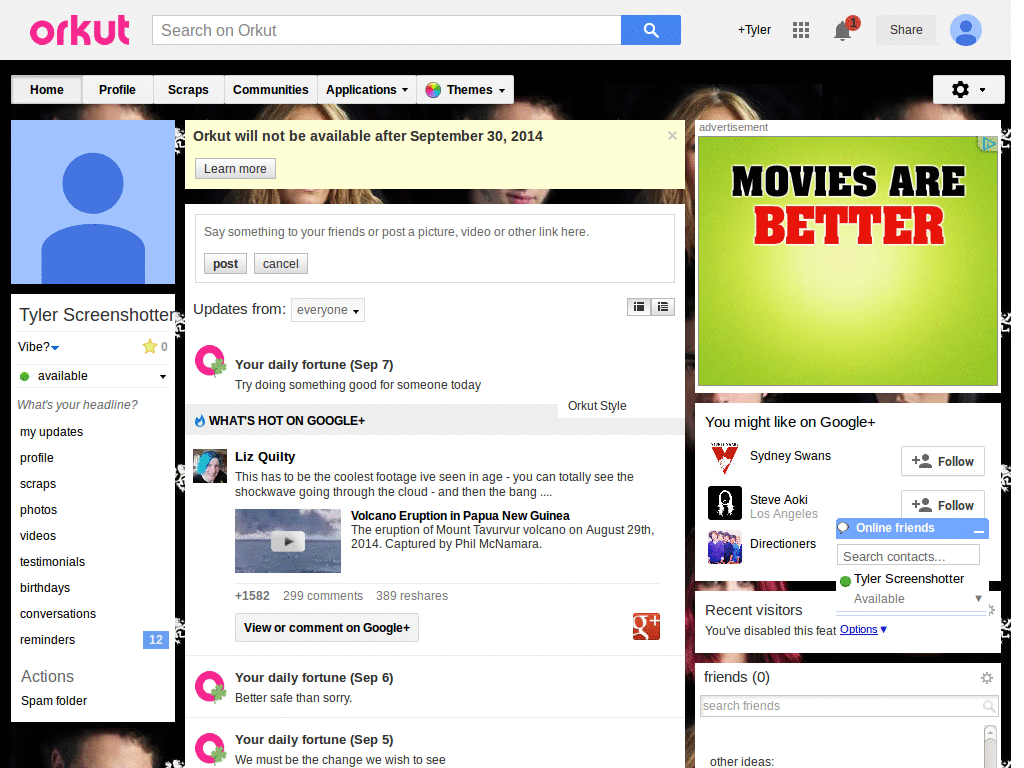Open photos in left sidebar

click(39, 510)
